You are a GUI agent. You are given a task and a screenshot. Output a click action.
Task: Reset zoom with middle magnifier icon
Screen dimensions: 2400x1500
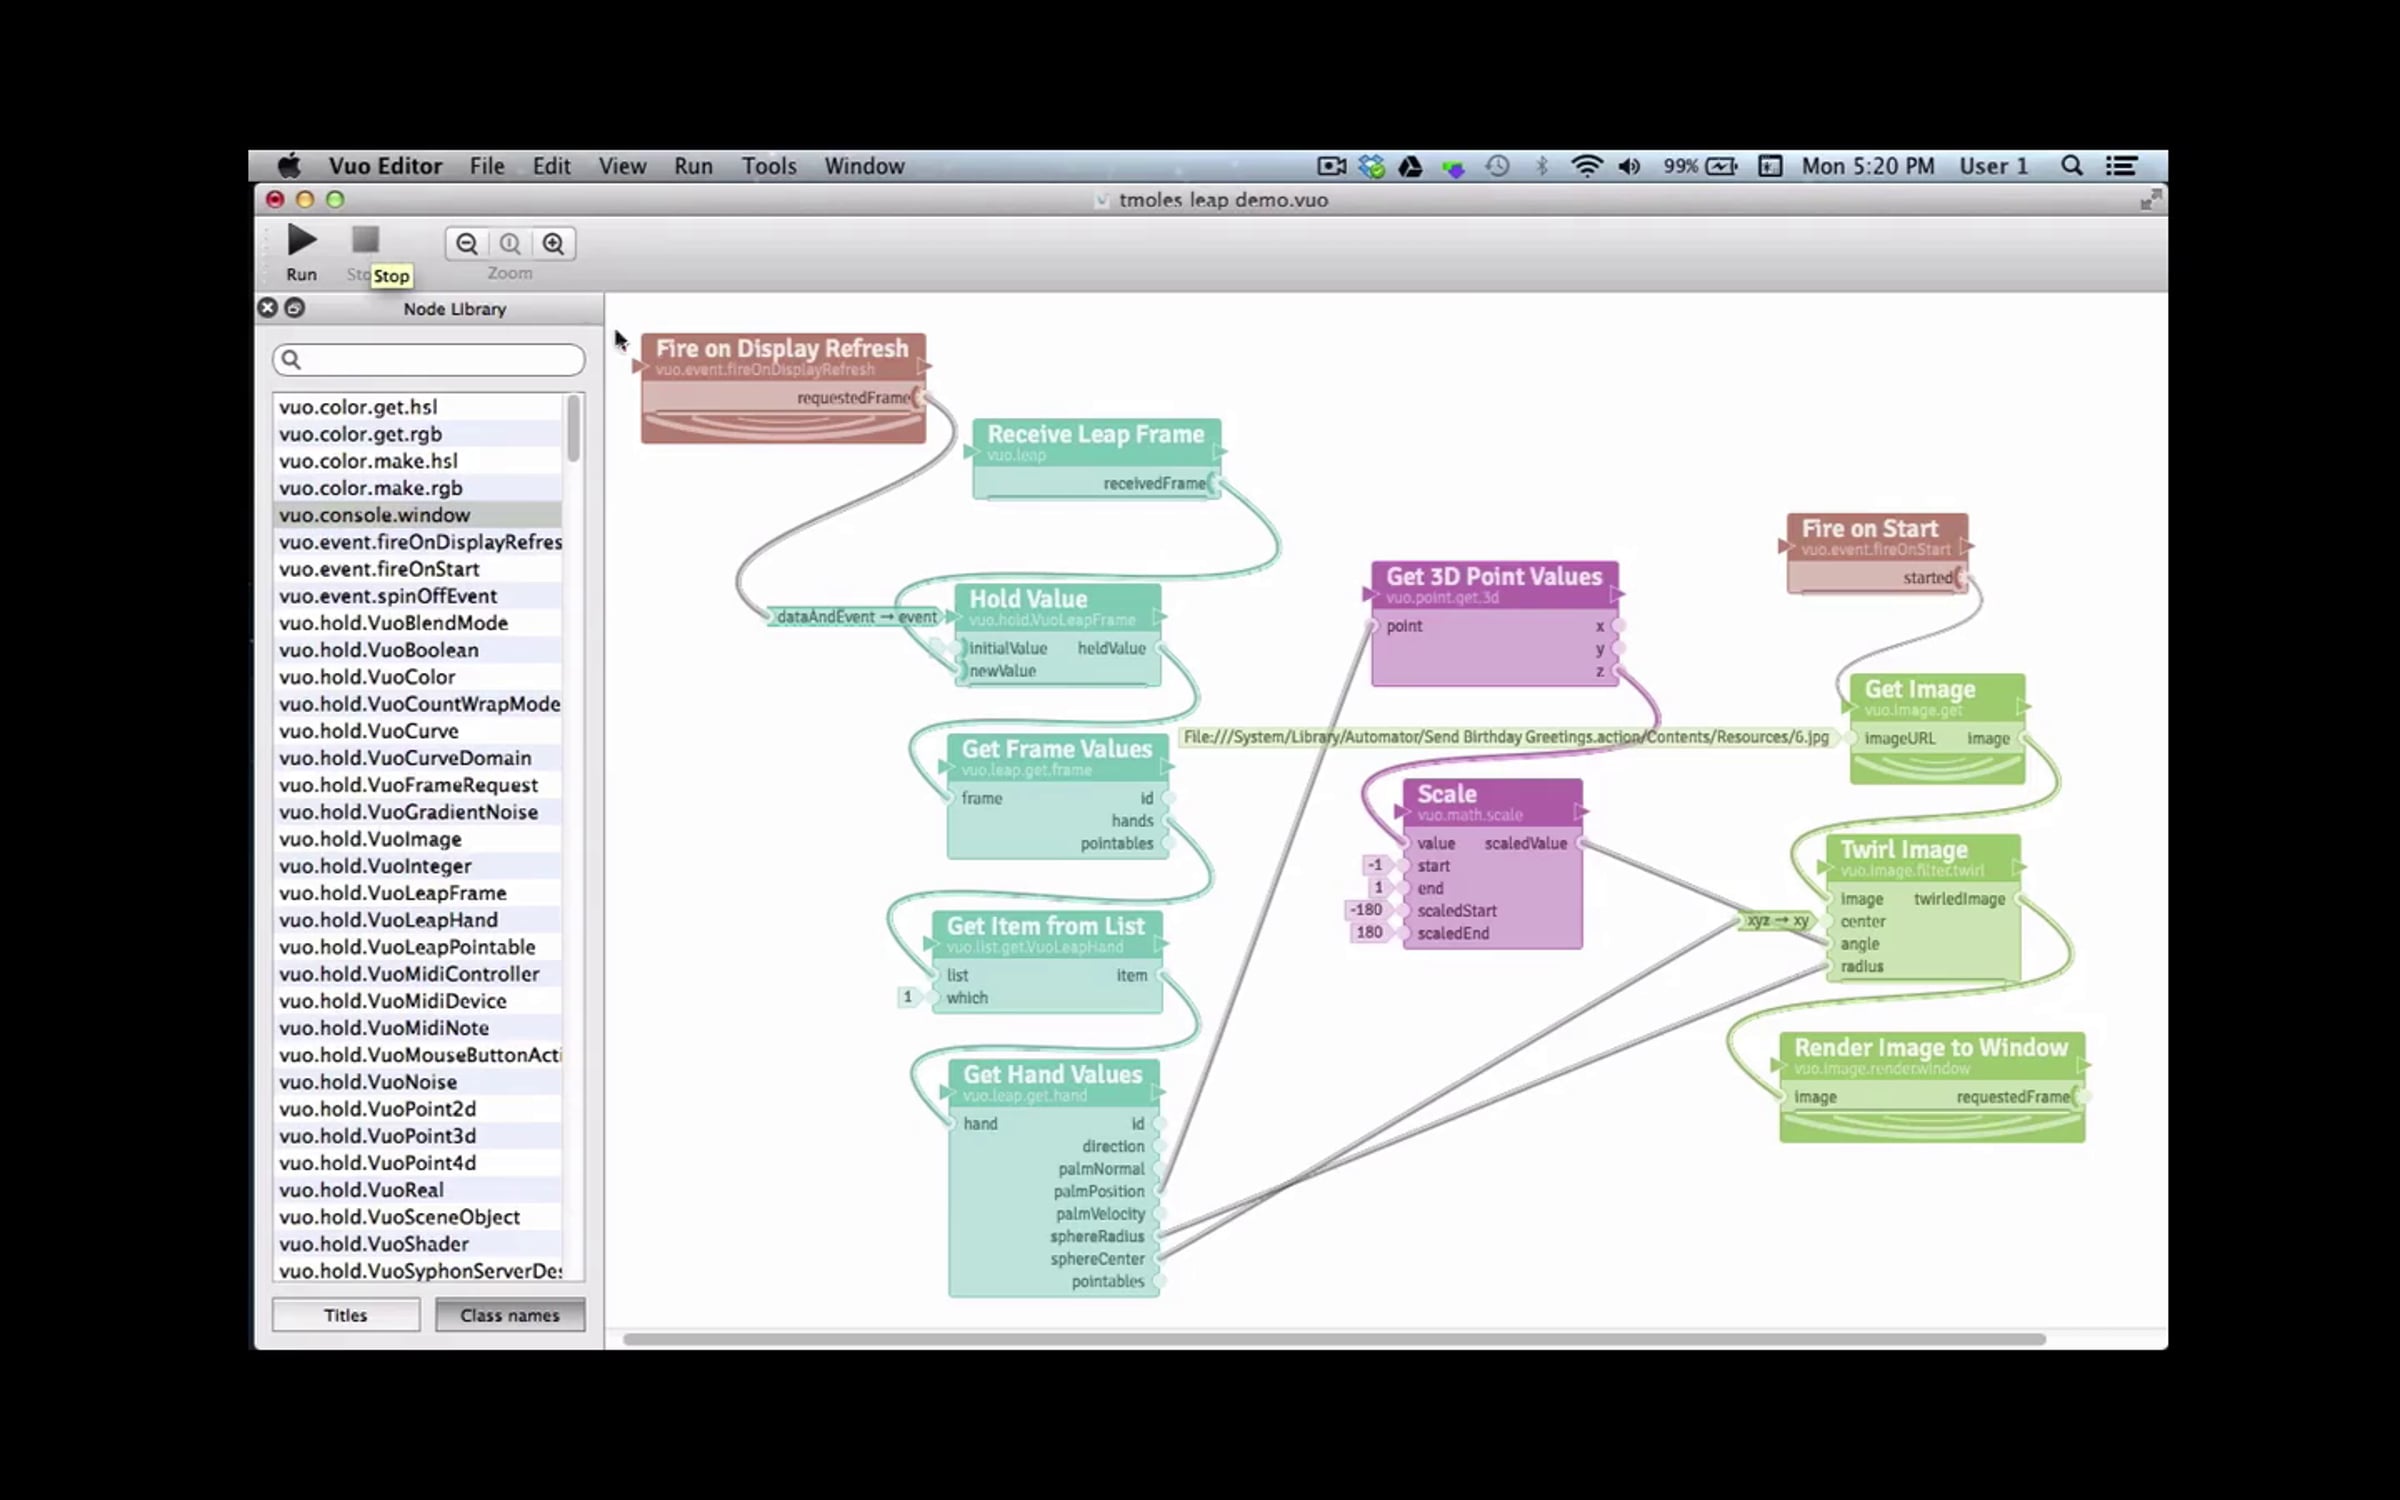[510, 244]
